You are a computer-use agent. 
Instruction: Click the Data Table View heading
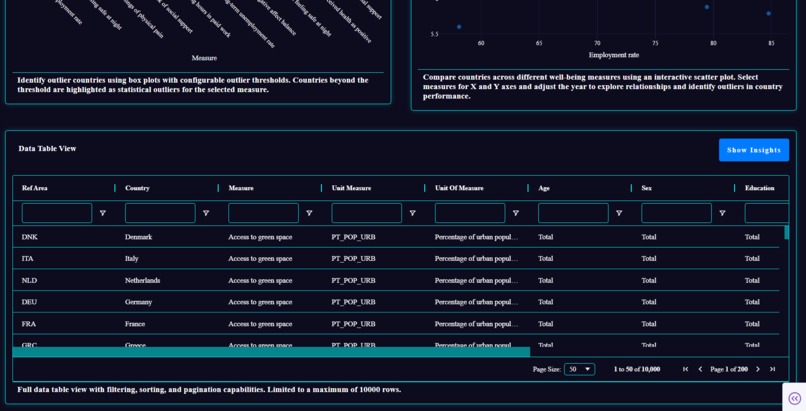click(47, 148)
